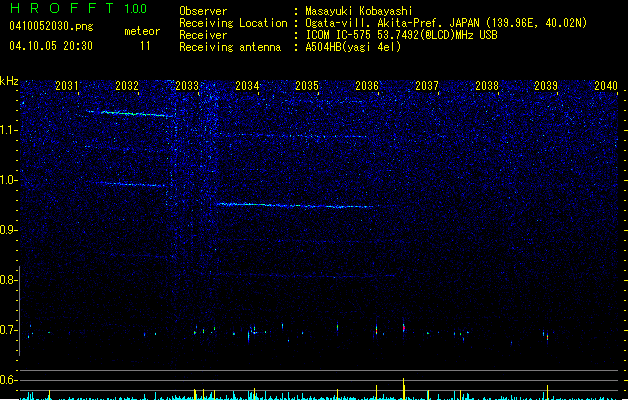Click the 'Receiver' field label
Viewport: 629px width, 400px height.
pyautogui.click(x=203, y=35)
